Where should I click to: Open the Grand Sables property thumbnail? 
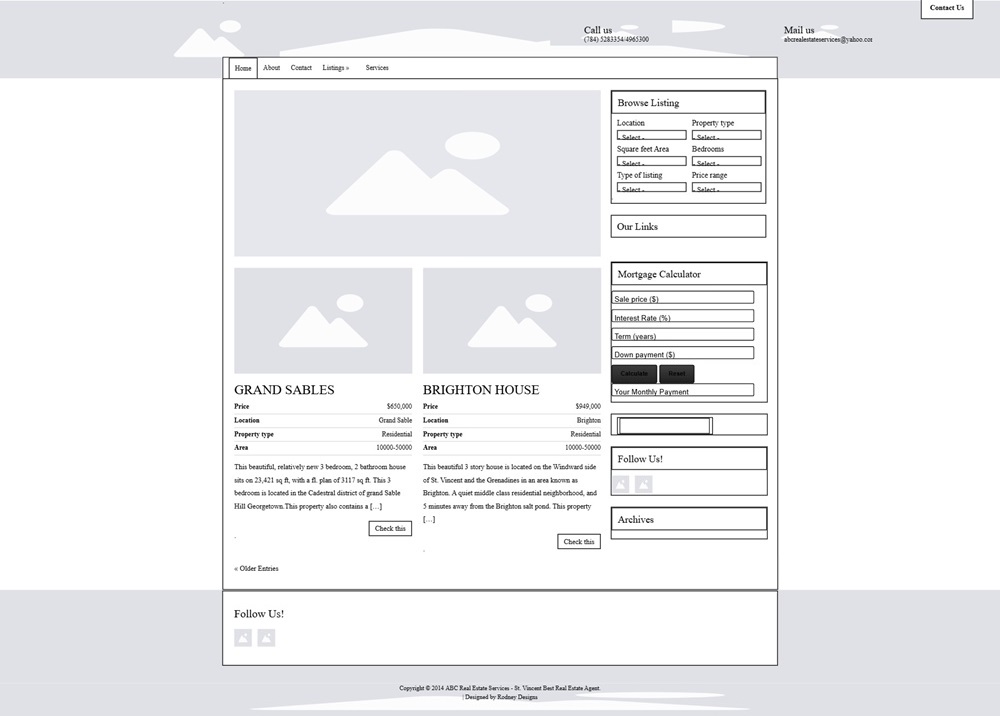(323, 321)
